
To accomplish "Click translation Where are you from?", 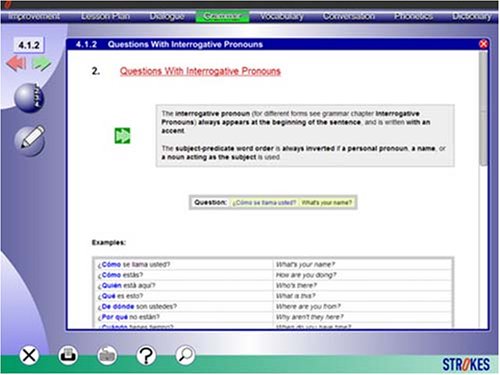I will click(308, 306).
